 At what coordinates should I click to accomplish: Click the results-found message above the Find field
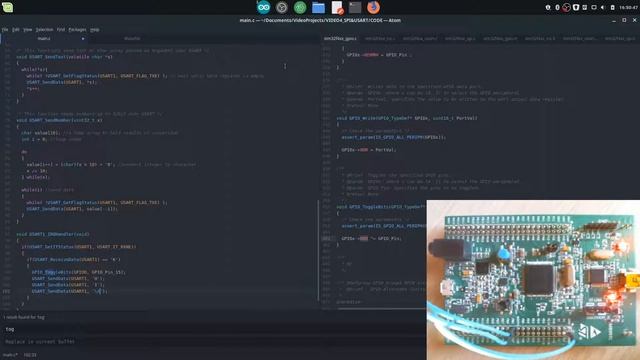(x=24, y=317)
